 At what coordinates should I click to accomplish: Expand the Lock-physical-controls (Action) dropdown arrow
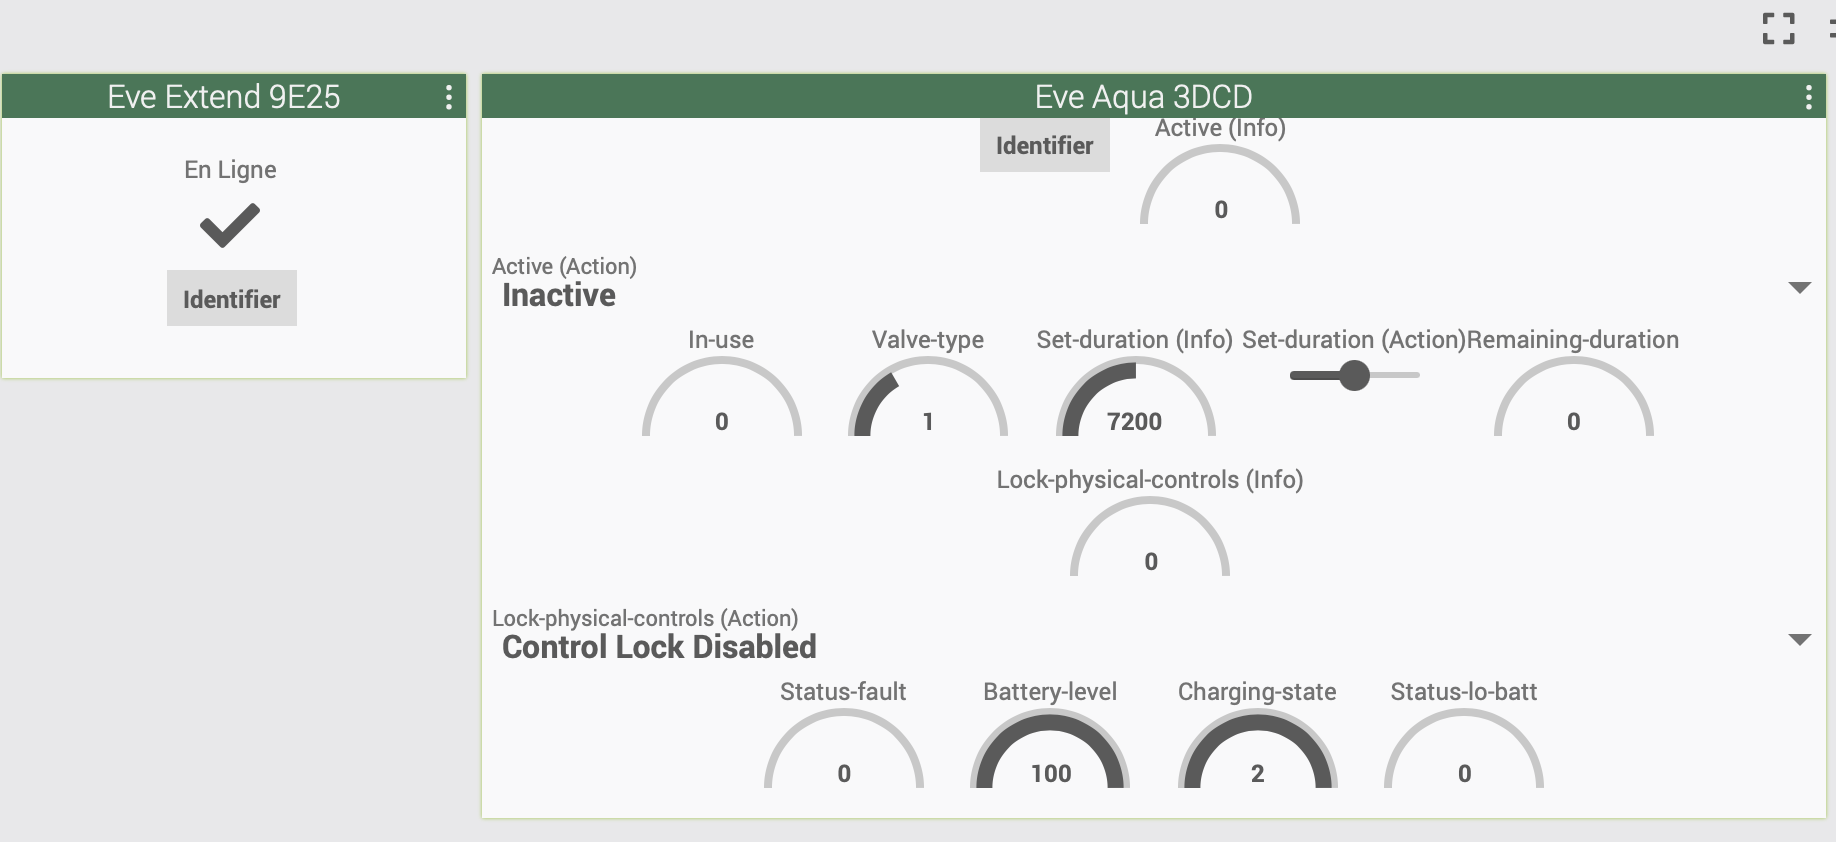coord(1799,640)
